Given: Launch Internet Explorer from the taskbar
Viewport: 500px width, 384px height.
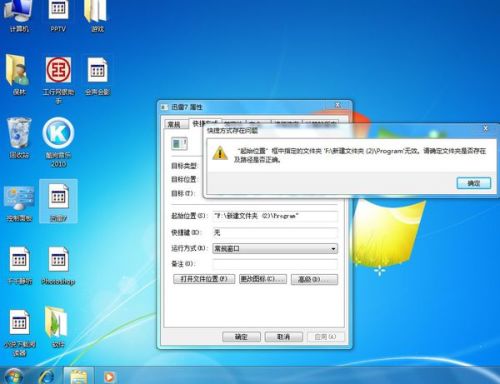Looking at the screenshot, I should tap(47, 377).
